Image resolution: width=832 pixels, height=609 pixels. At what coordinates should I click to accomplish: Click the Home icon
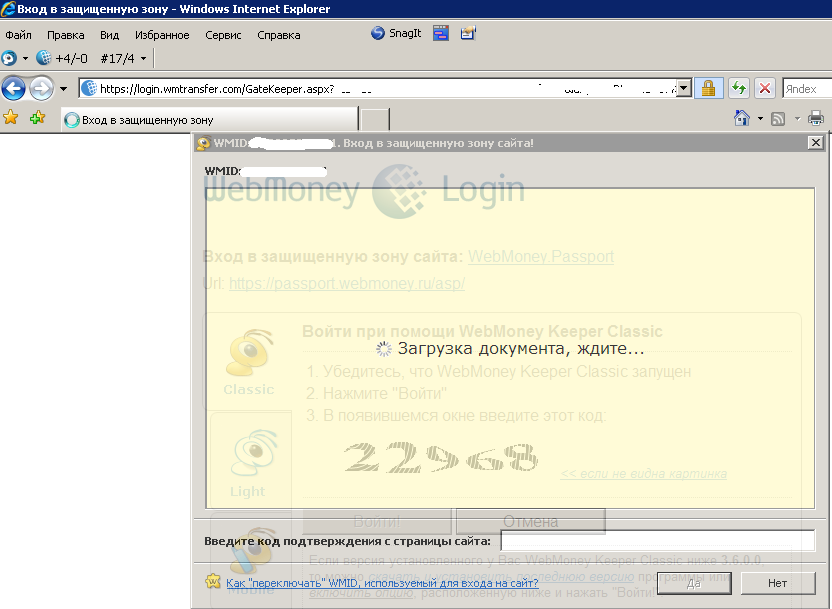tap(742, 118)
